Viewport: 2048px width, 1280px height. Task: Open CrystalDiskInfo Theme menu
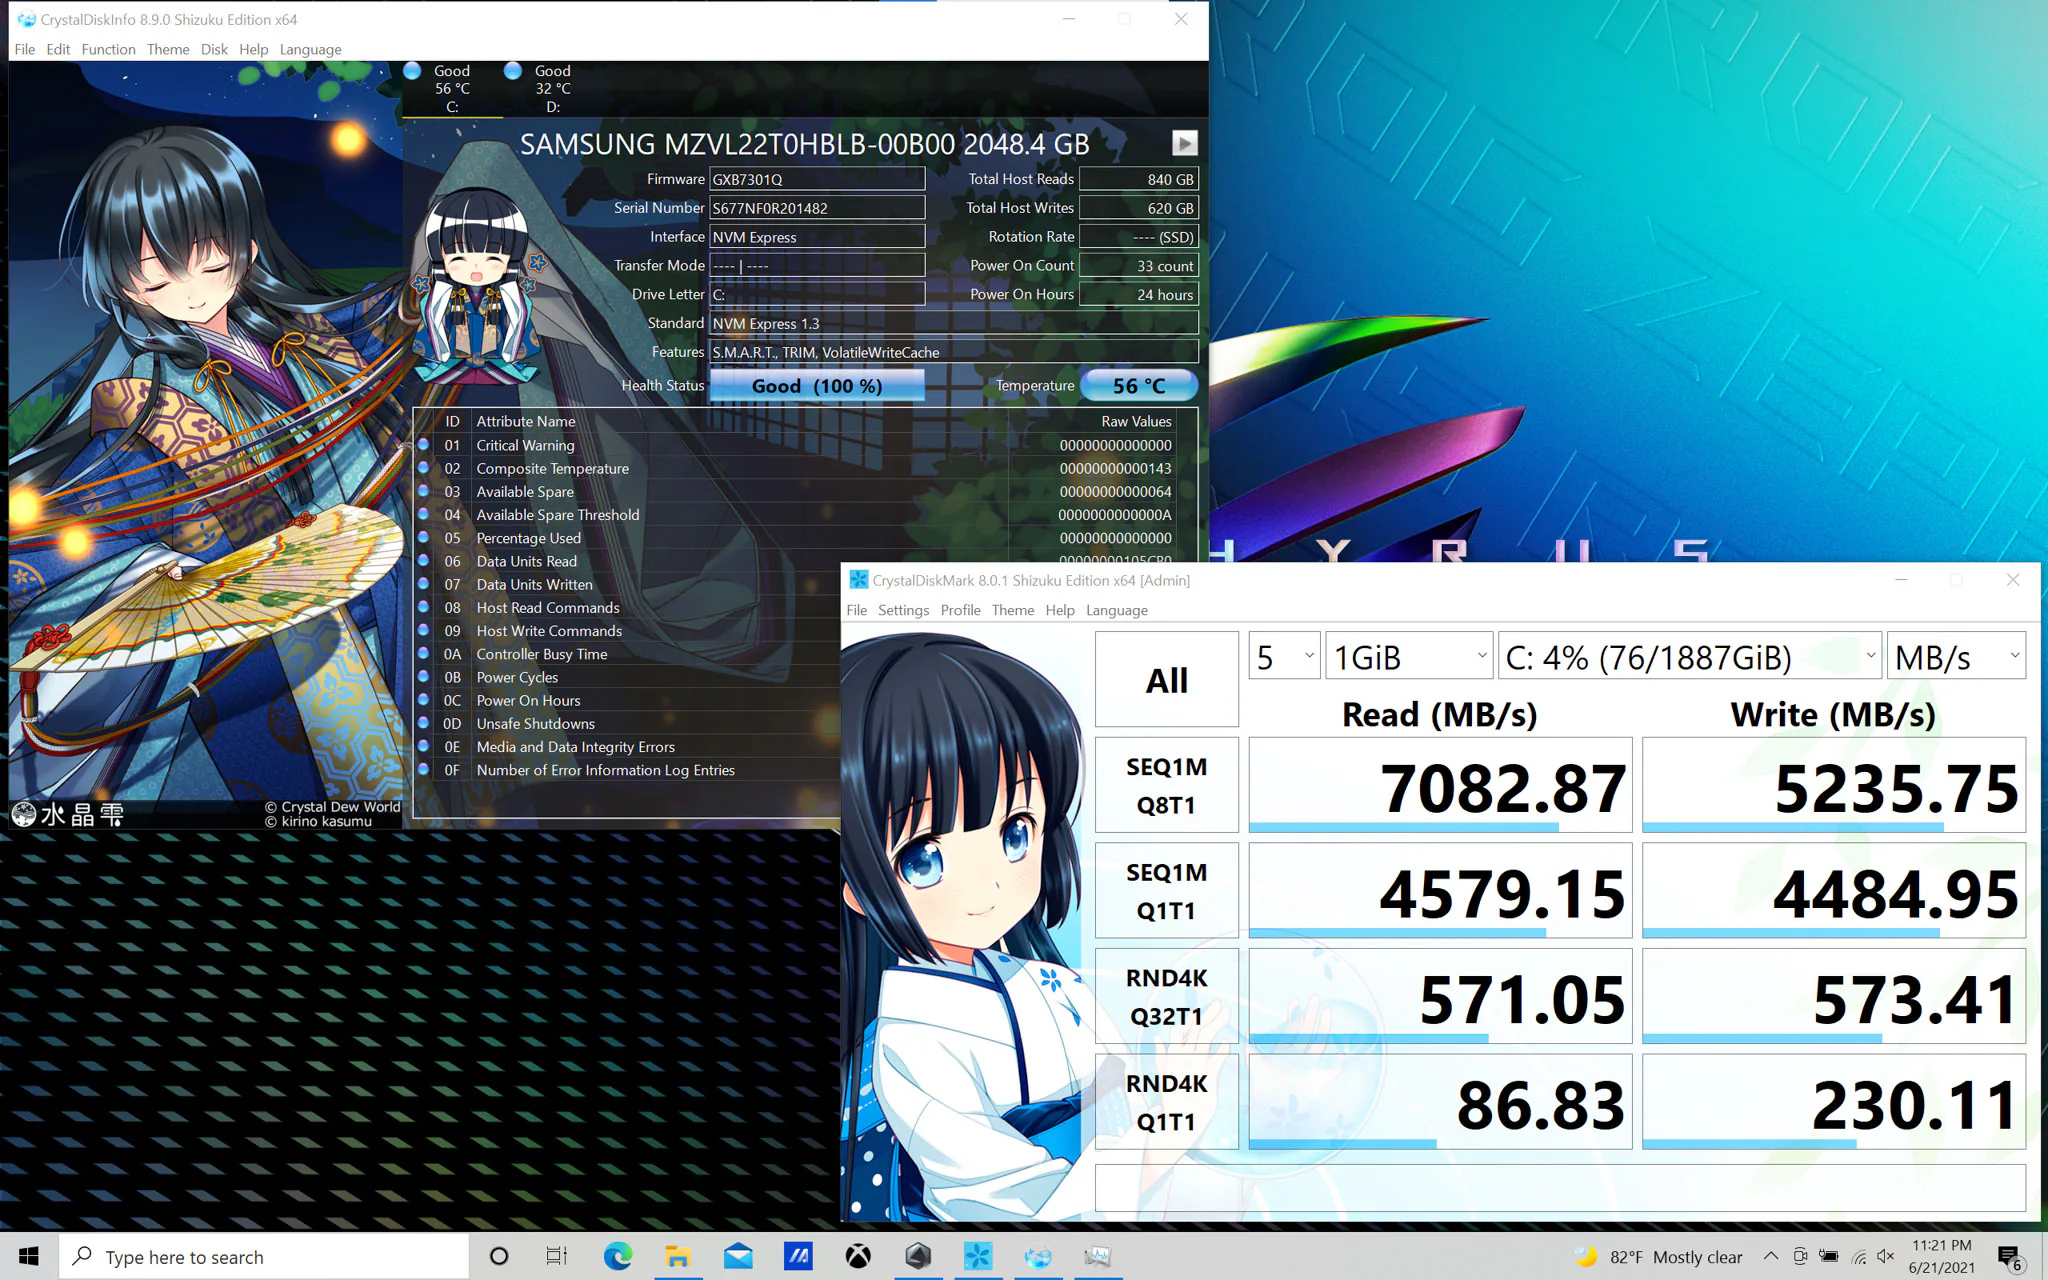coord(168,49)
